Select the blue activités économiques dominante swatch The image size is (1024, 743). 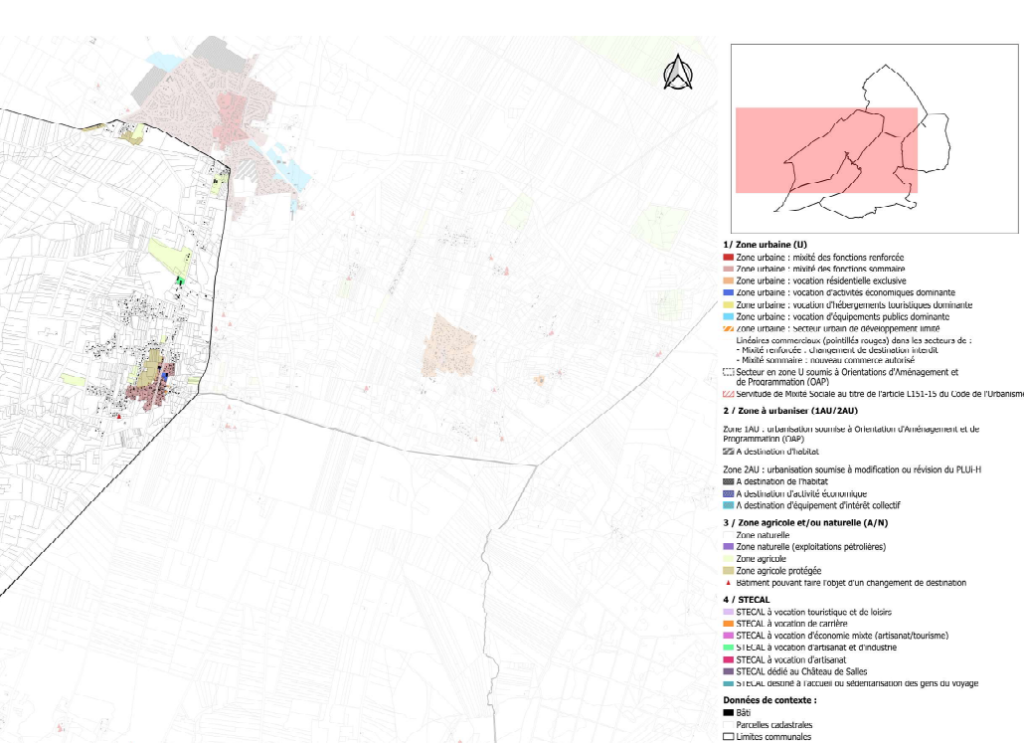tap(727, 292)
